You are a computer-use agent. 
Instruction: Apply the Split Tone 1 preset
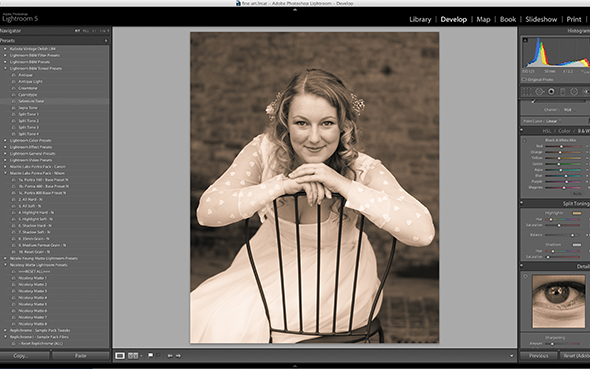point(29,114)
